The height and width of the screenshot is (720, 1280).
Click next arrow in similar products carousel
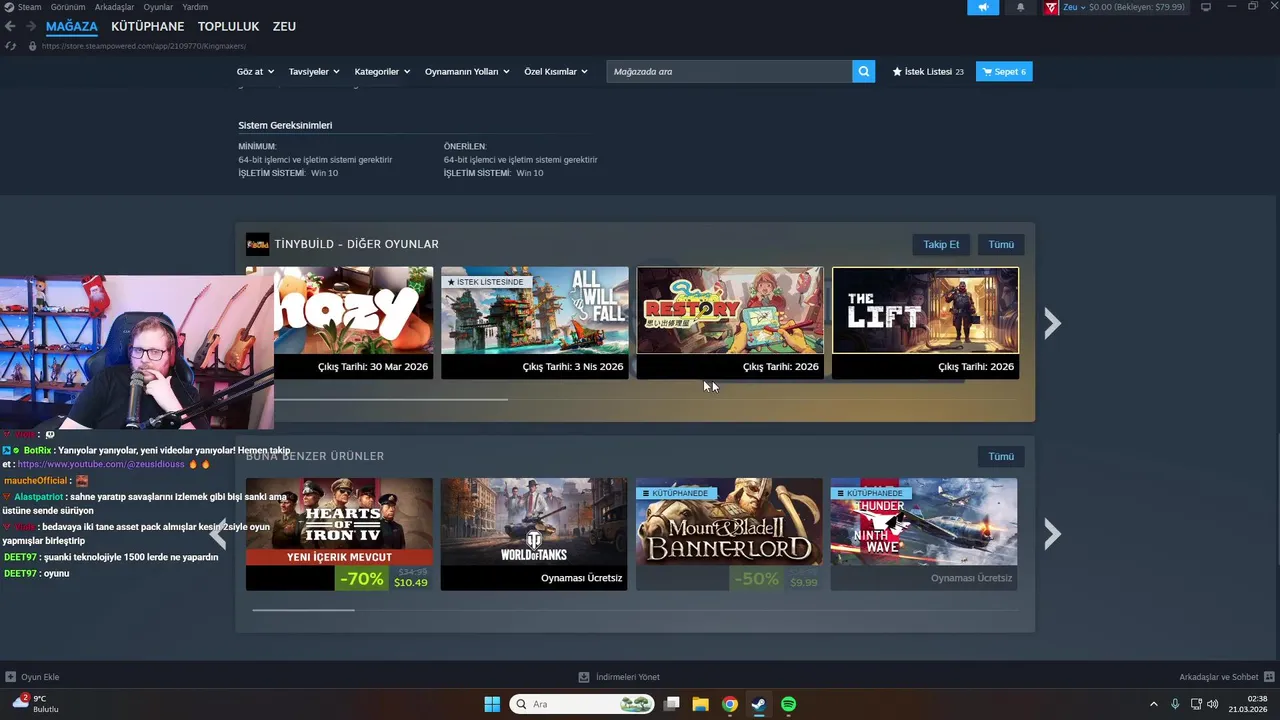pos(1052,534)
